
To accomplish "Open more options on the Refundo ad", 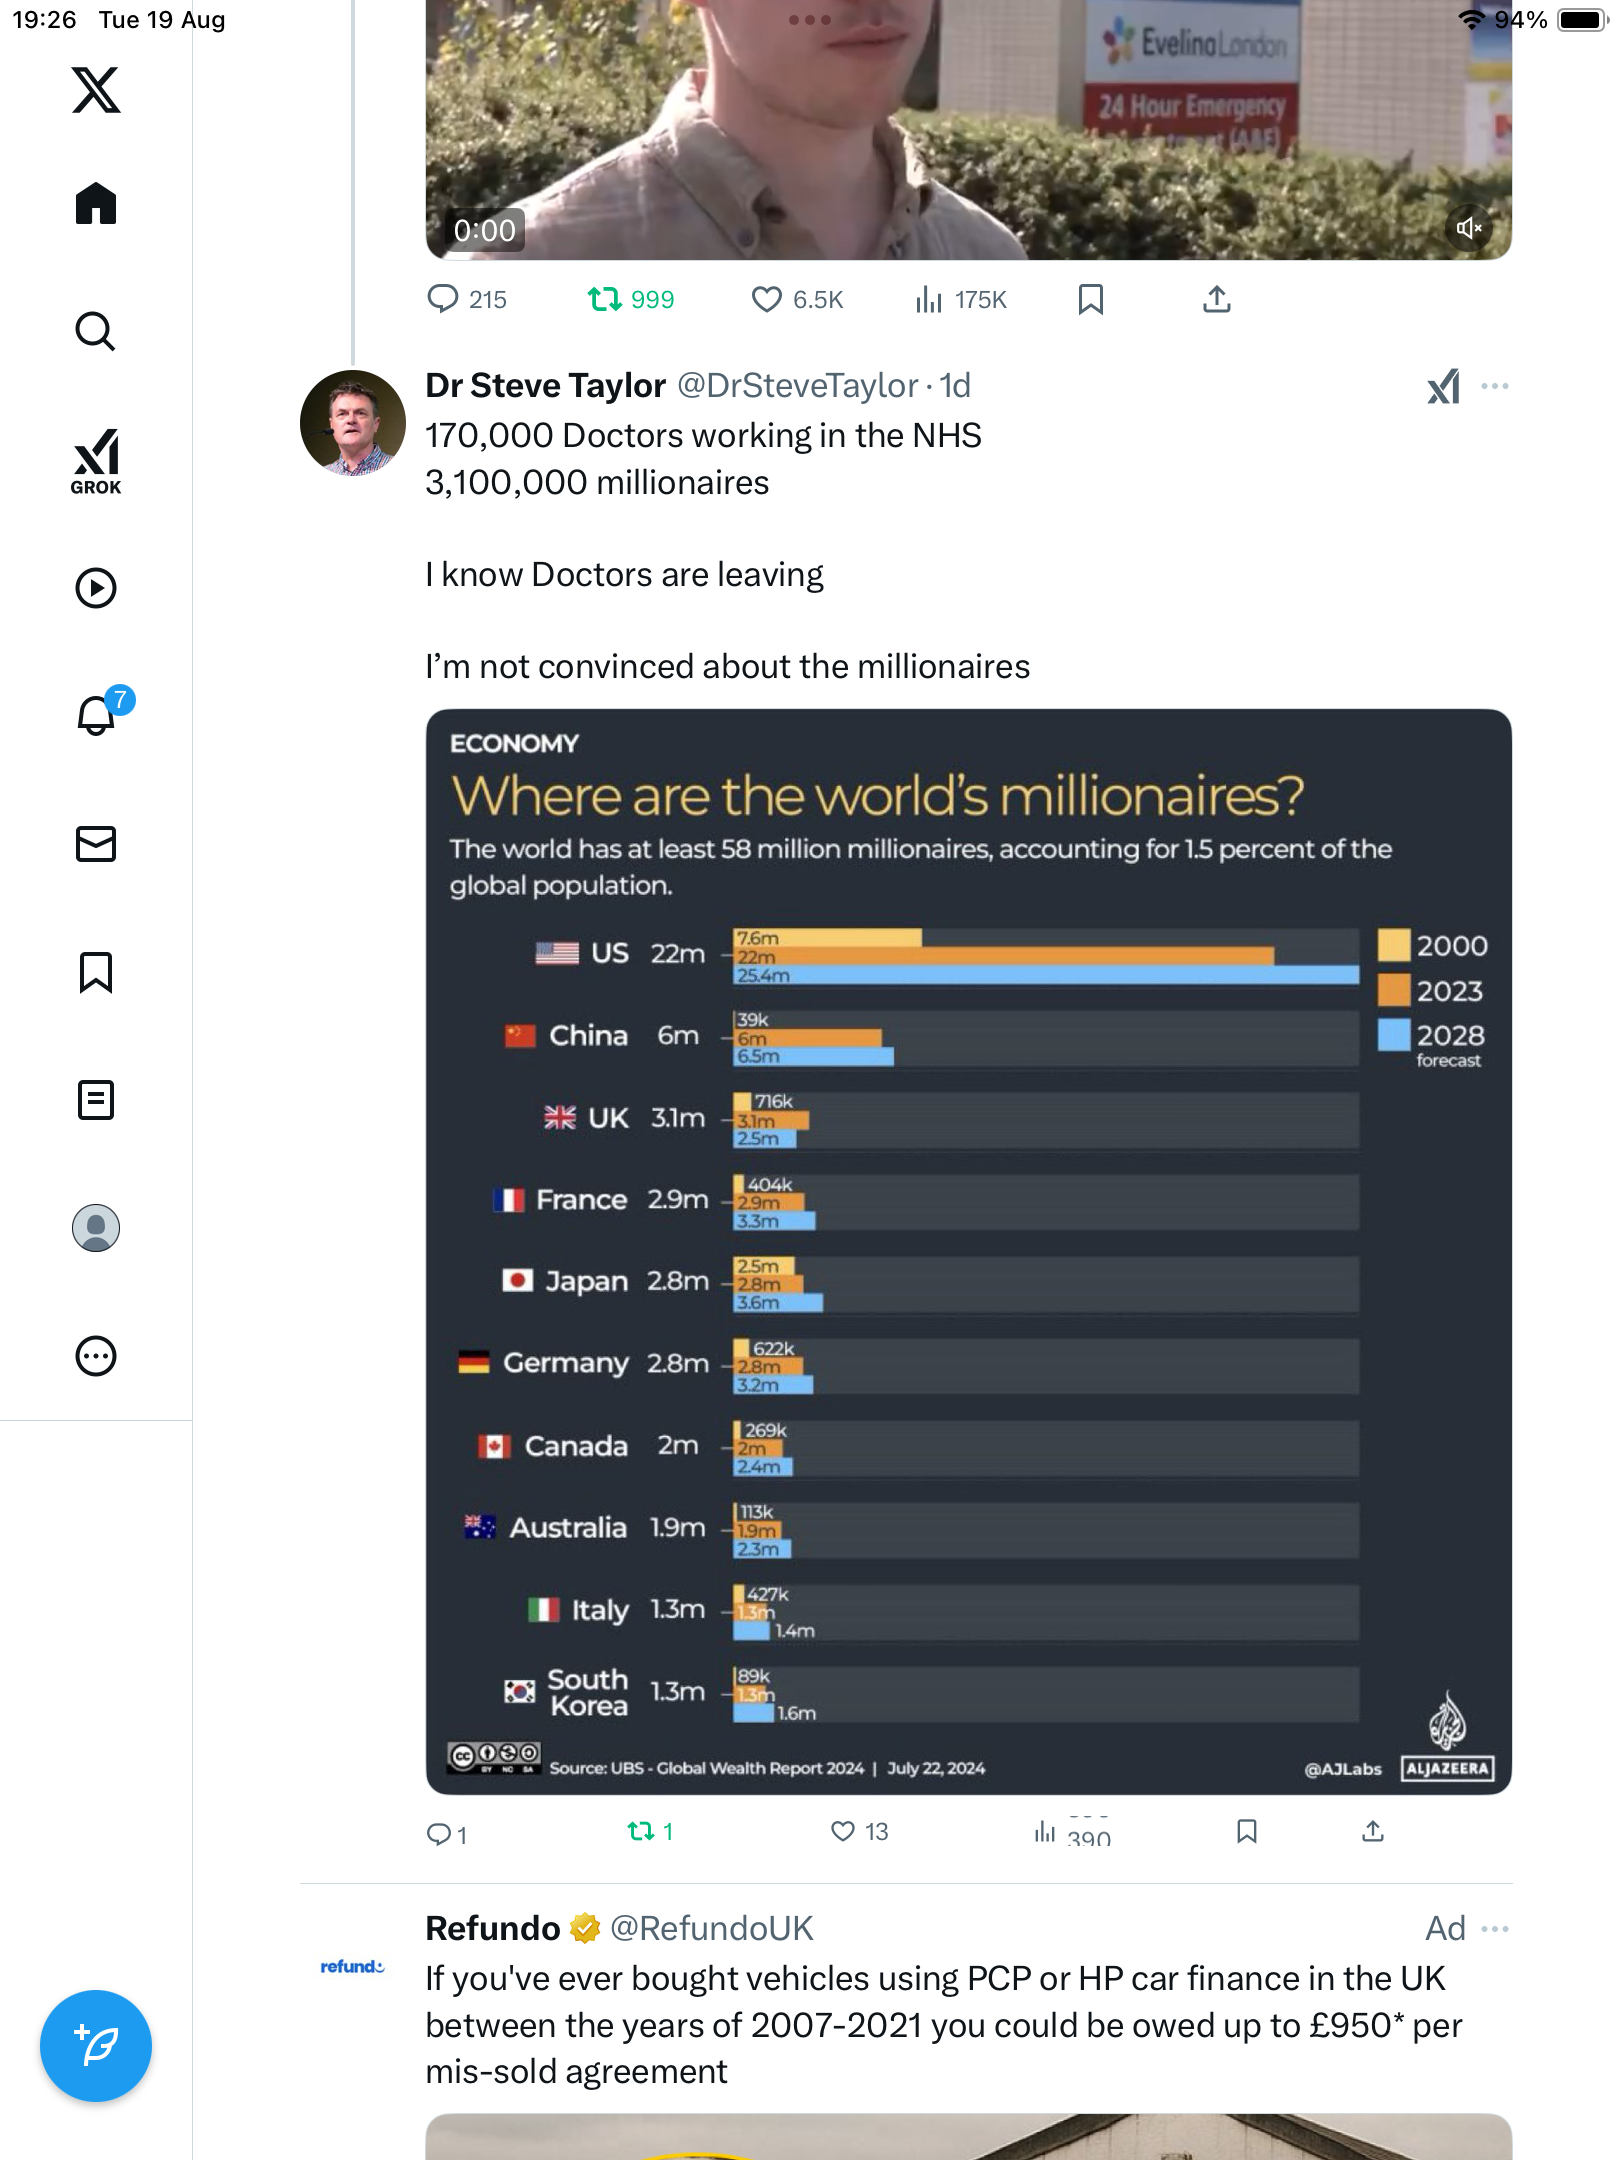I will 1495,1929.
